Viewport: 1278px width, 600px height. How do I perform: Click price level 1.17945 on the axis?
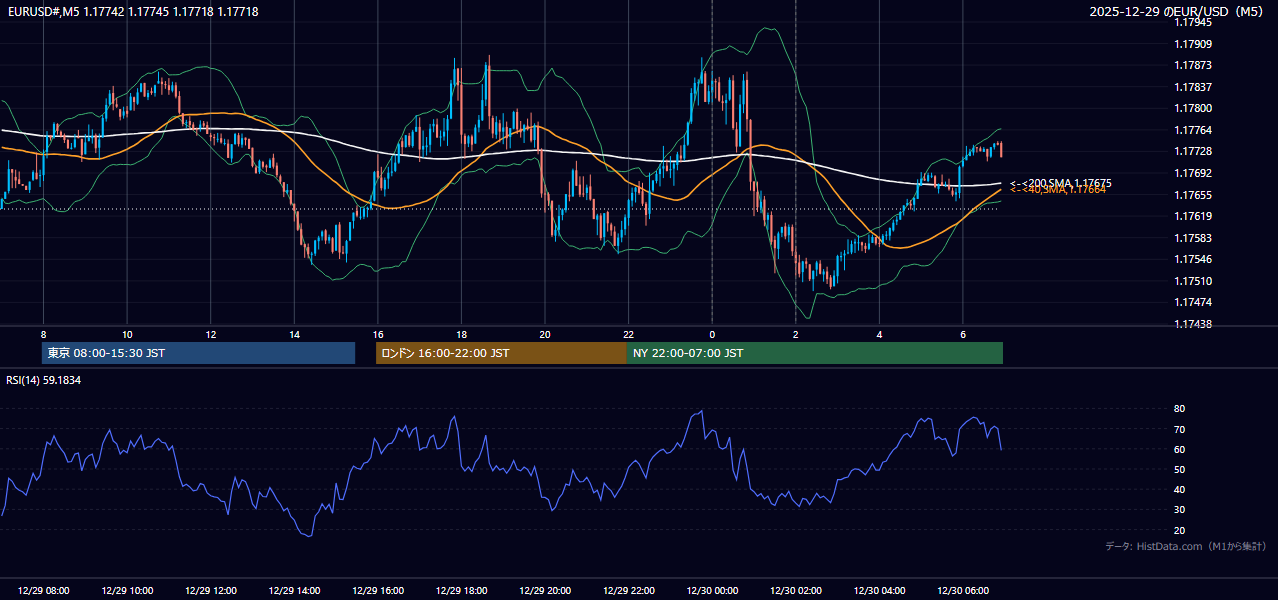coord(1193,22)
